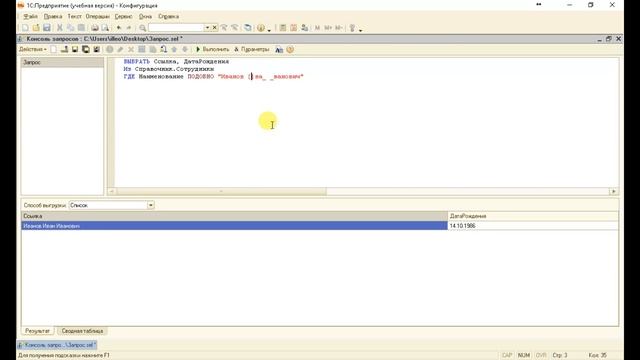The image size is (640, 360).
Task: Click the M+ memory button
Action: click(328, 28)
